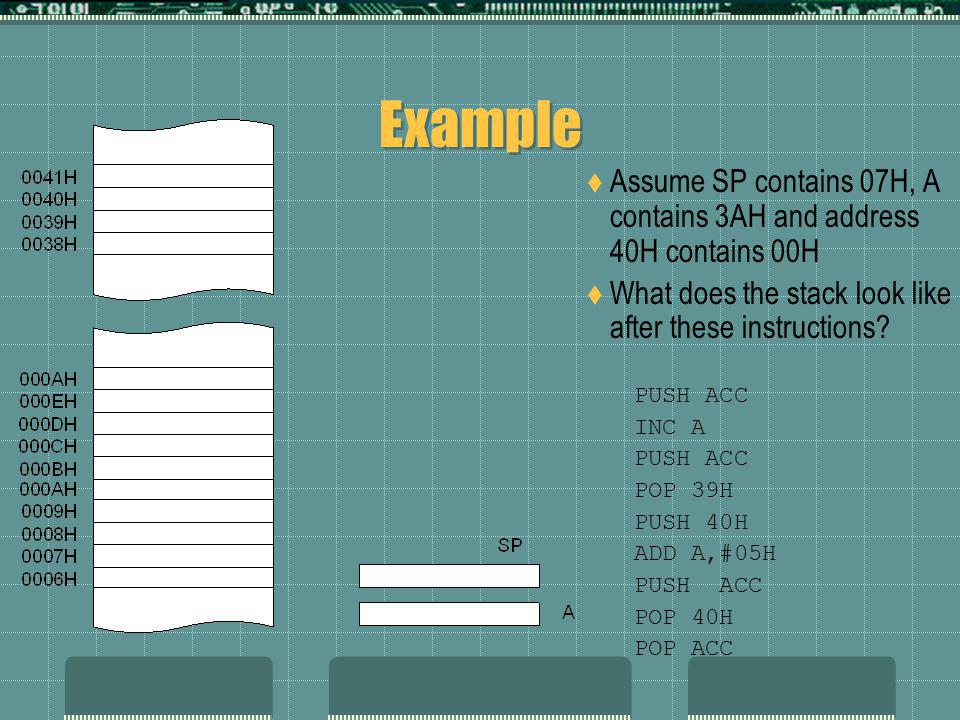Image resolution: width=960 pixels, height=720 pixels.
Task: Click the memory cell beside 0040H
Action: point(183,199)
